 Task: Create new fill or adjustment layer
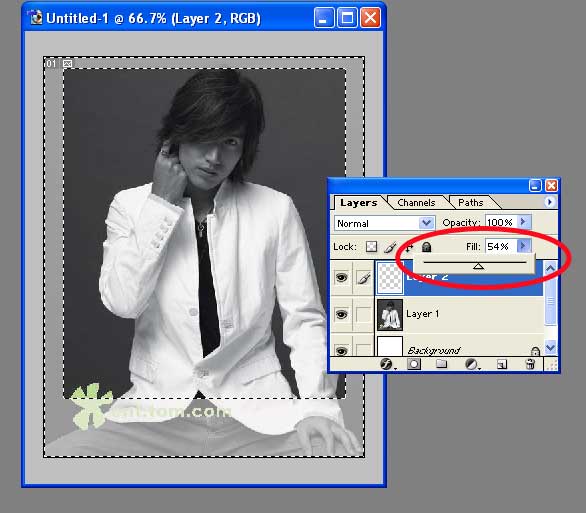pos(471,364)
